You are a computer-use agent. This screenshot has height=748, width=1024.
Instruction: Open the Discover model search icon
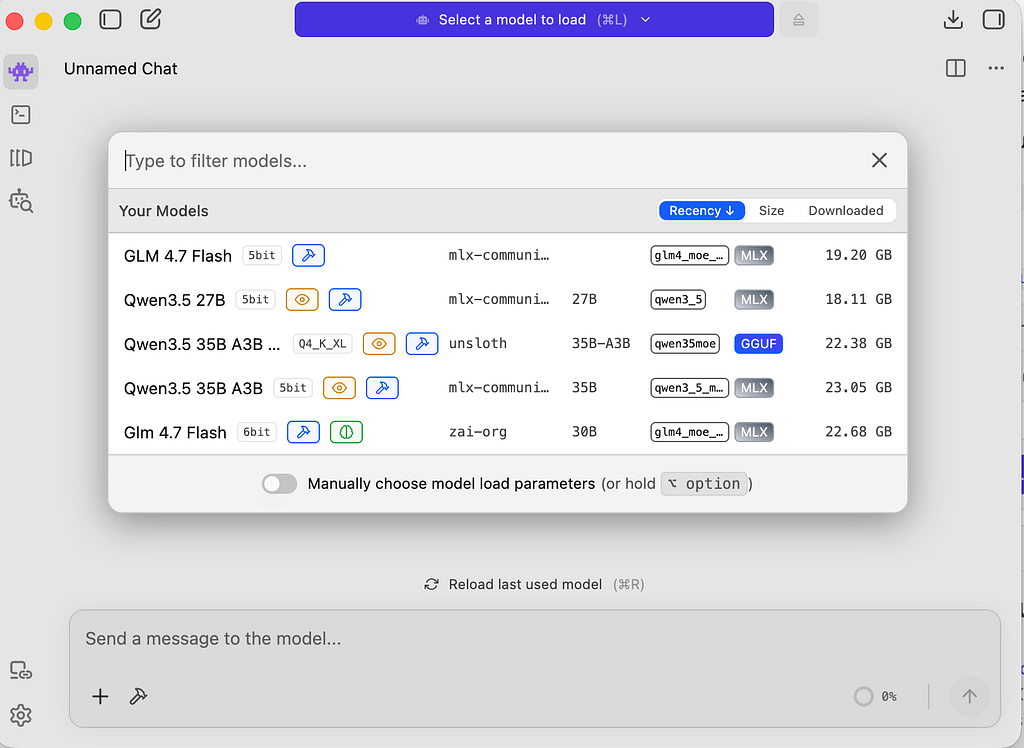click(x=21, y=201)
